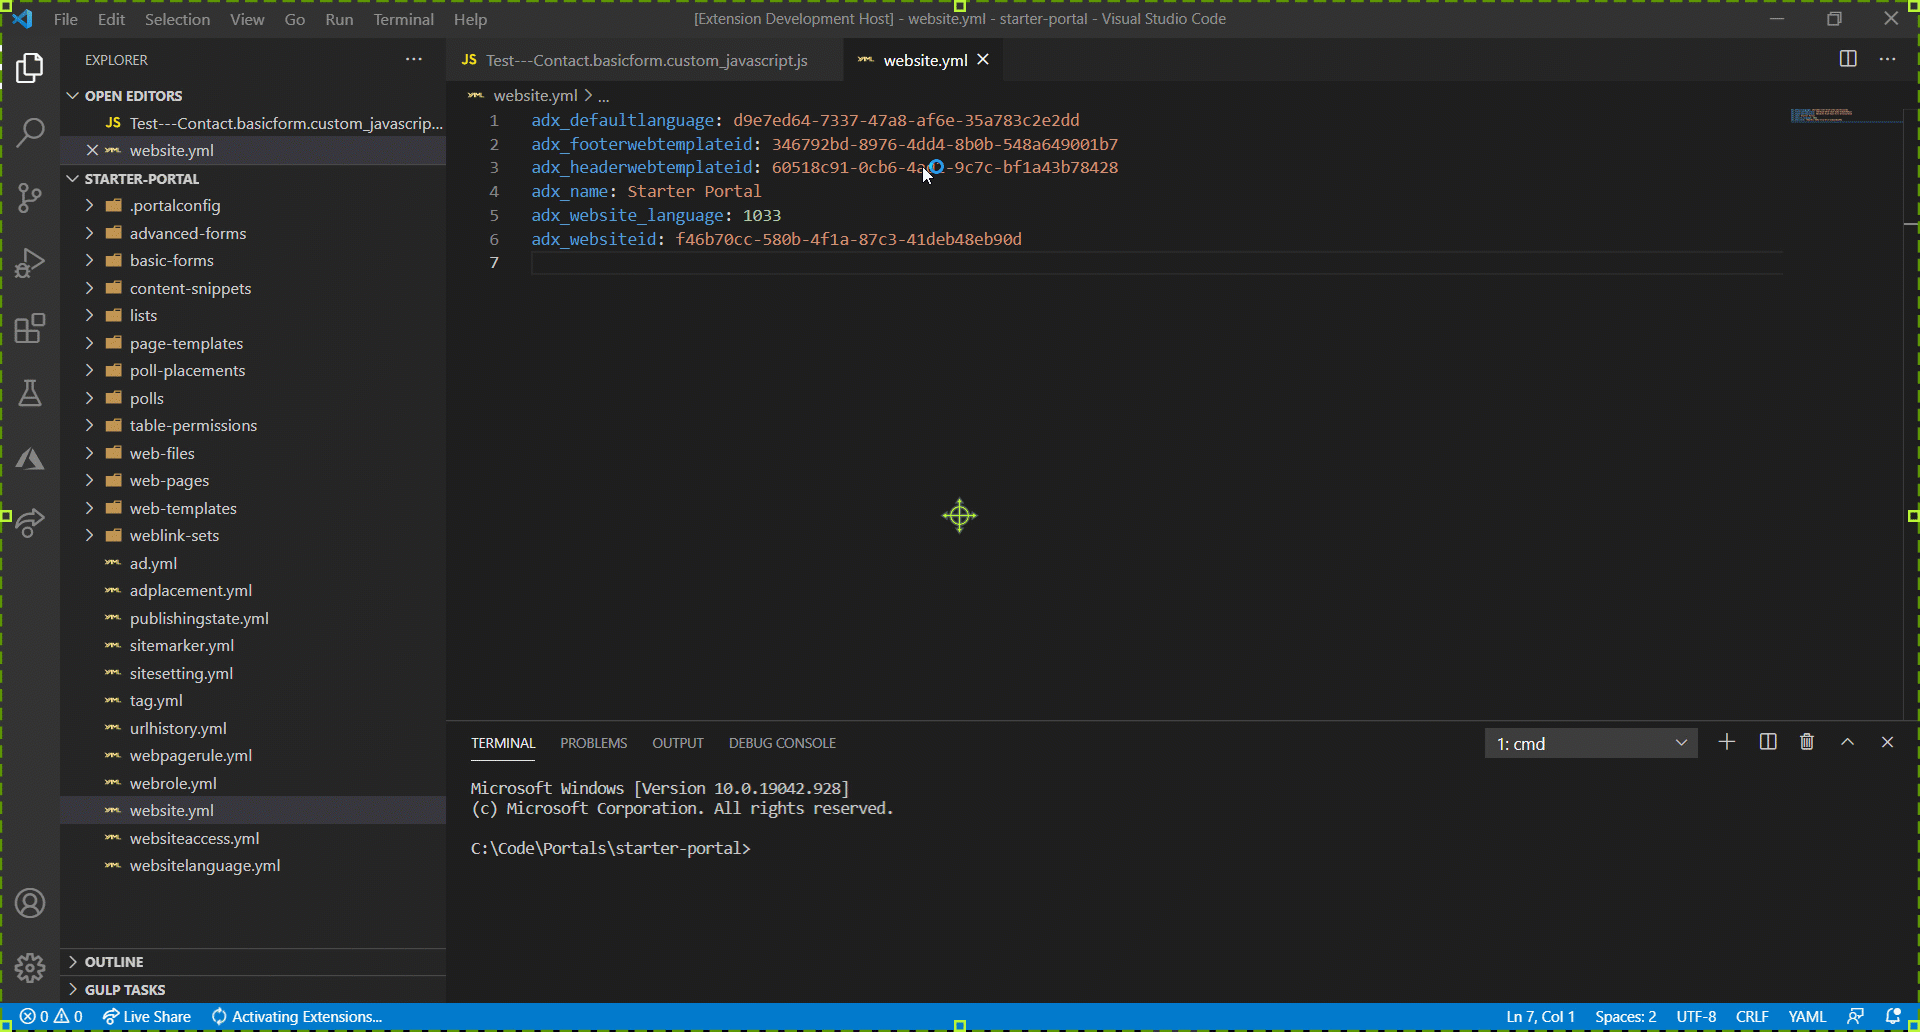Place cursor on empty line 7
The height and width of the screenshot is (1032, 1920).
[x=1156, y=263]
